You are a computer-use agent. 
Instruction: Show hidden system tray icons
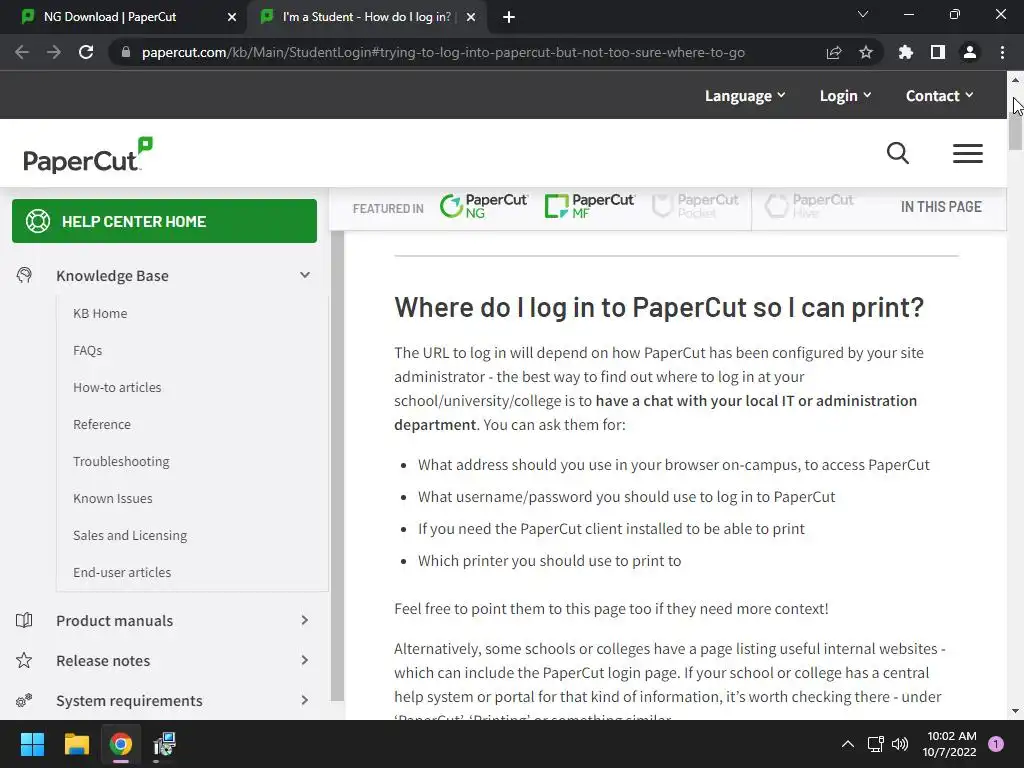[x=848, y=744]
